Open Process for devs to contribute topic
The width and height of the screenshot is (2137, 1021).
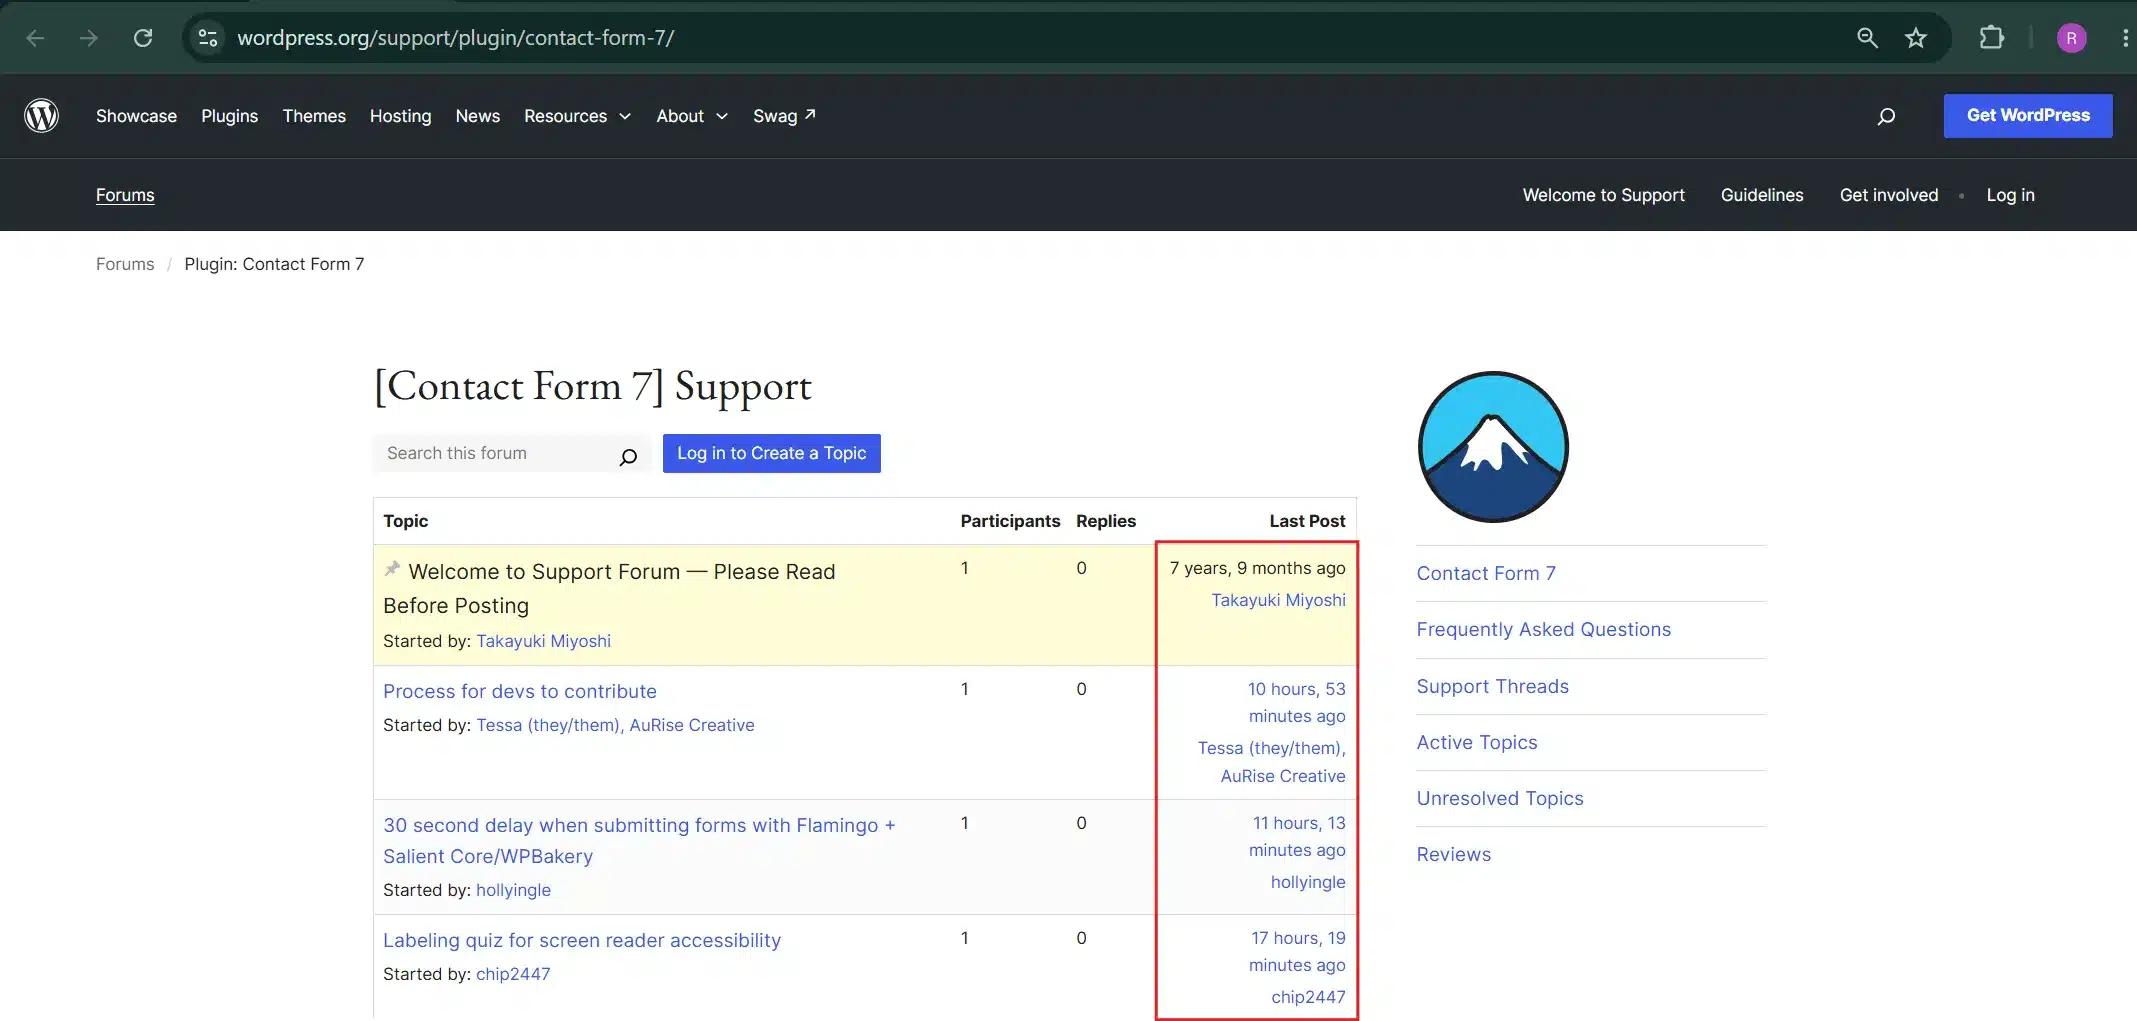520,691
